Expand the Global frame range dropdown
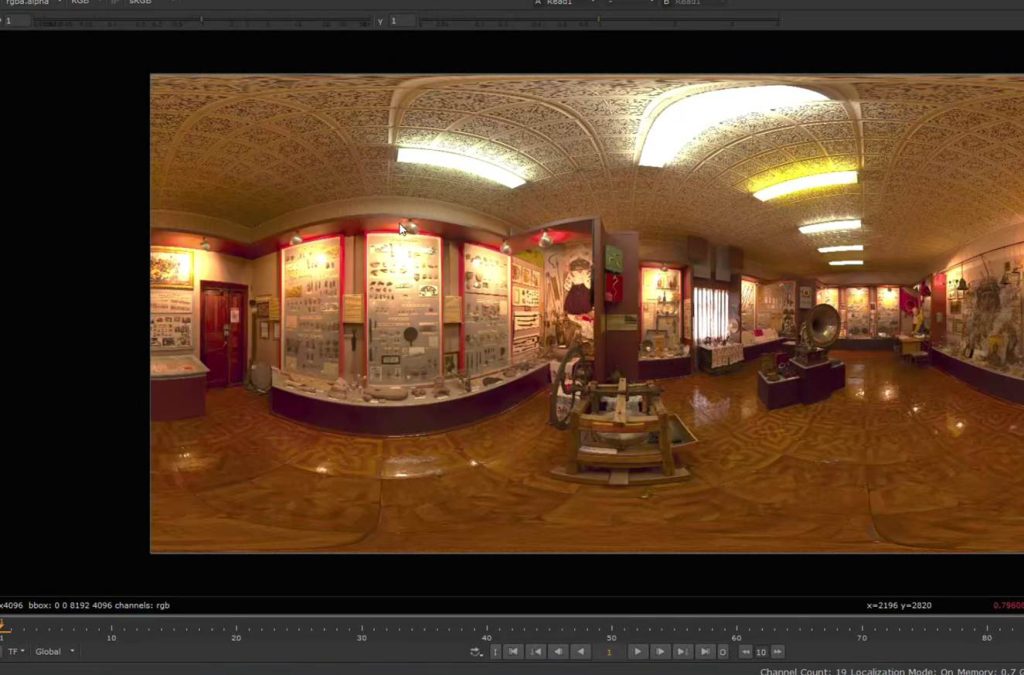This screenshot has width=1024, height=675. [x=54, y=651]
